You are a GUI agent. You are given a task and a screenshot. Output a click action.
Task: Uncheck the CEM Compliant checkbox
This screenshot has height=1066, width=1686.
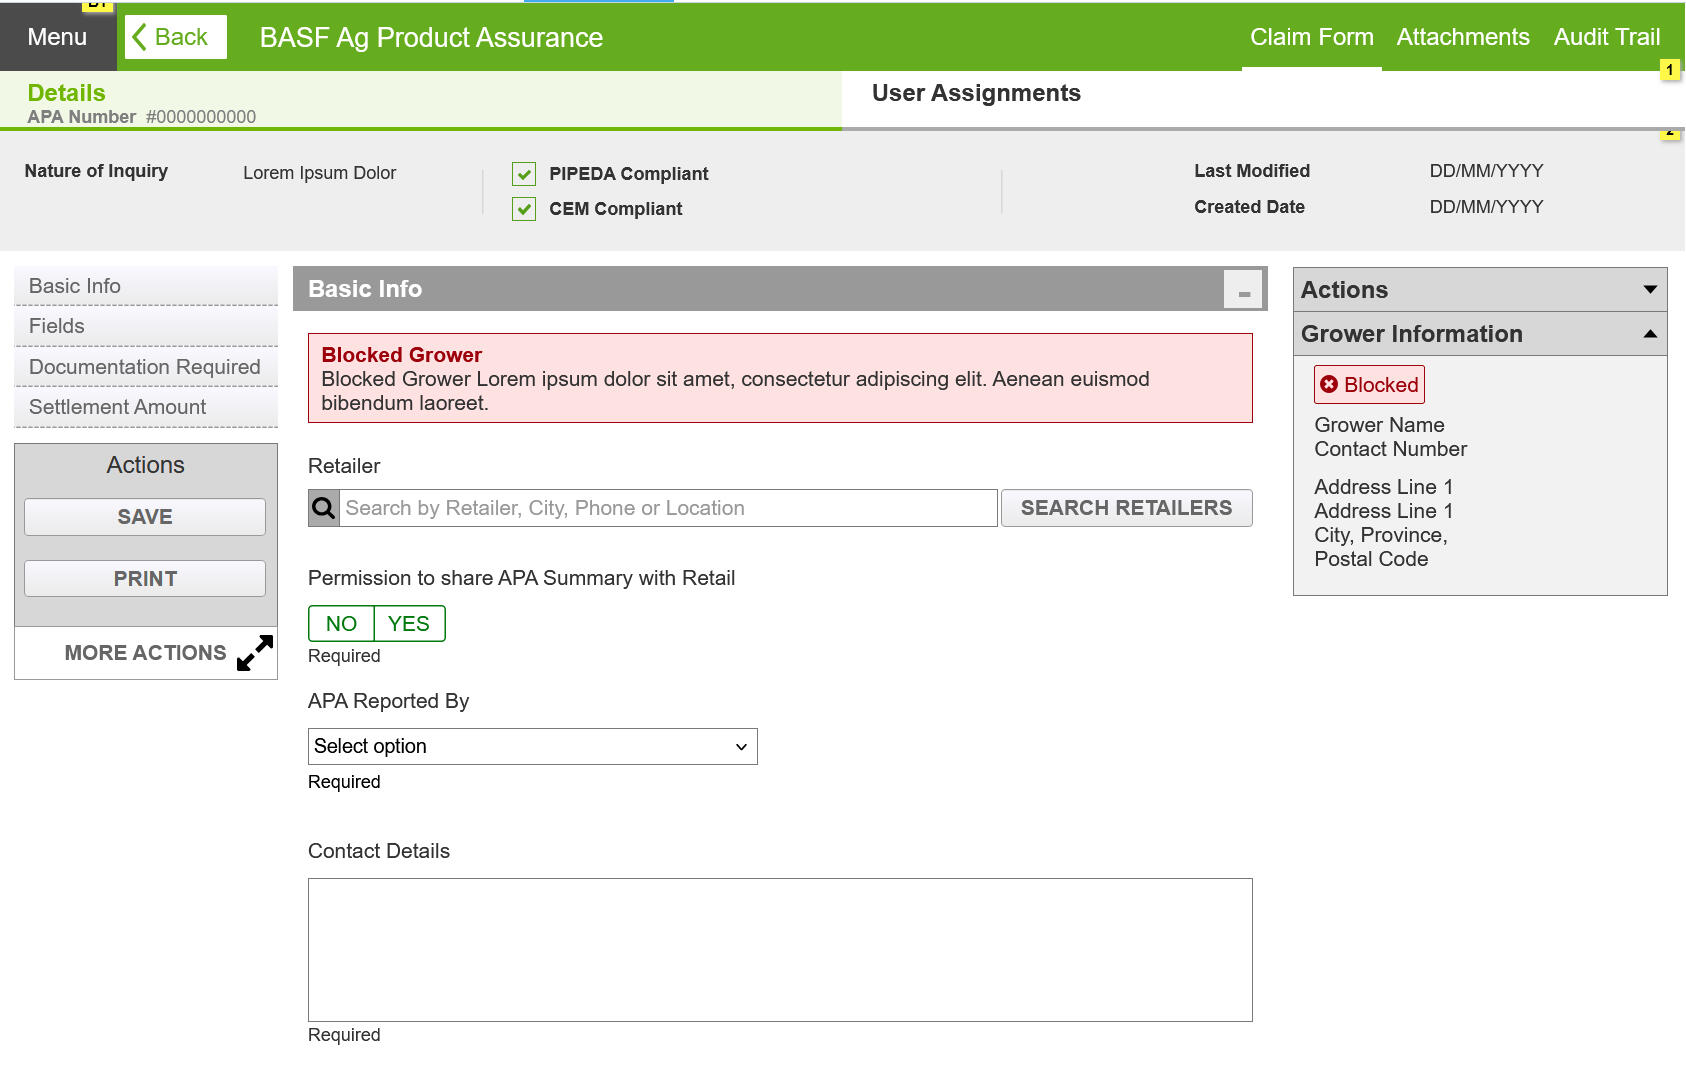click(524, 209)
